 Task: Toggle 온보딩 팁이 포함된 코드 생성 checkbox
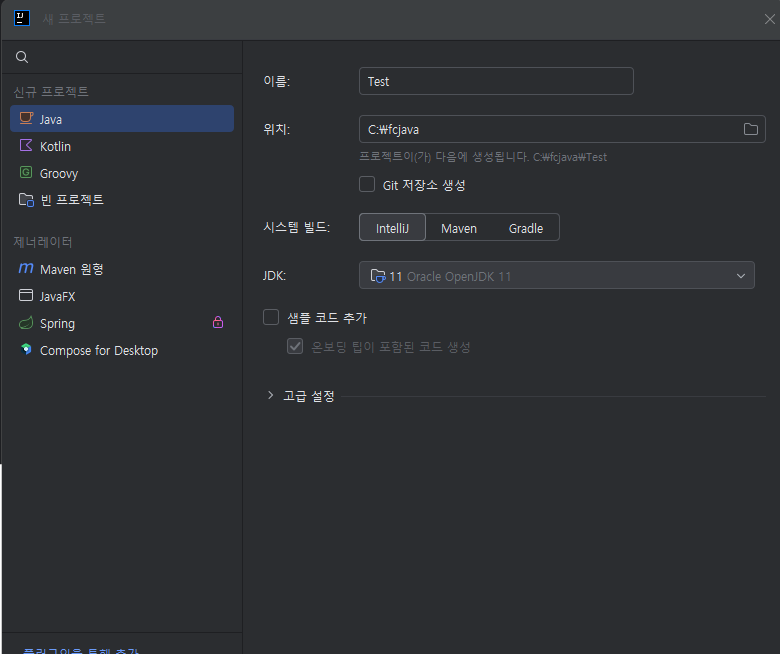click(295, 346)
